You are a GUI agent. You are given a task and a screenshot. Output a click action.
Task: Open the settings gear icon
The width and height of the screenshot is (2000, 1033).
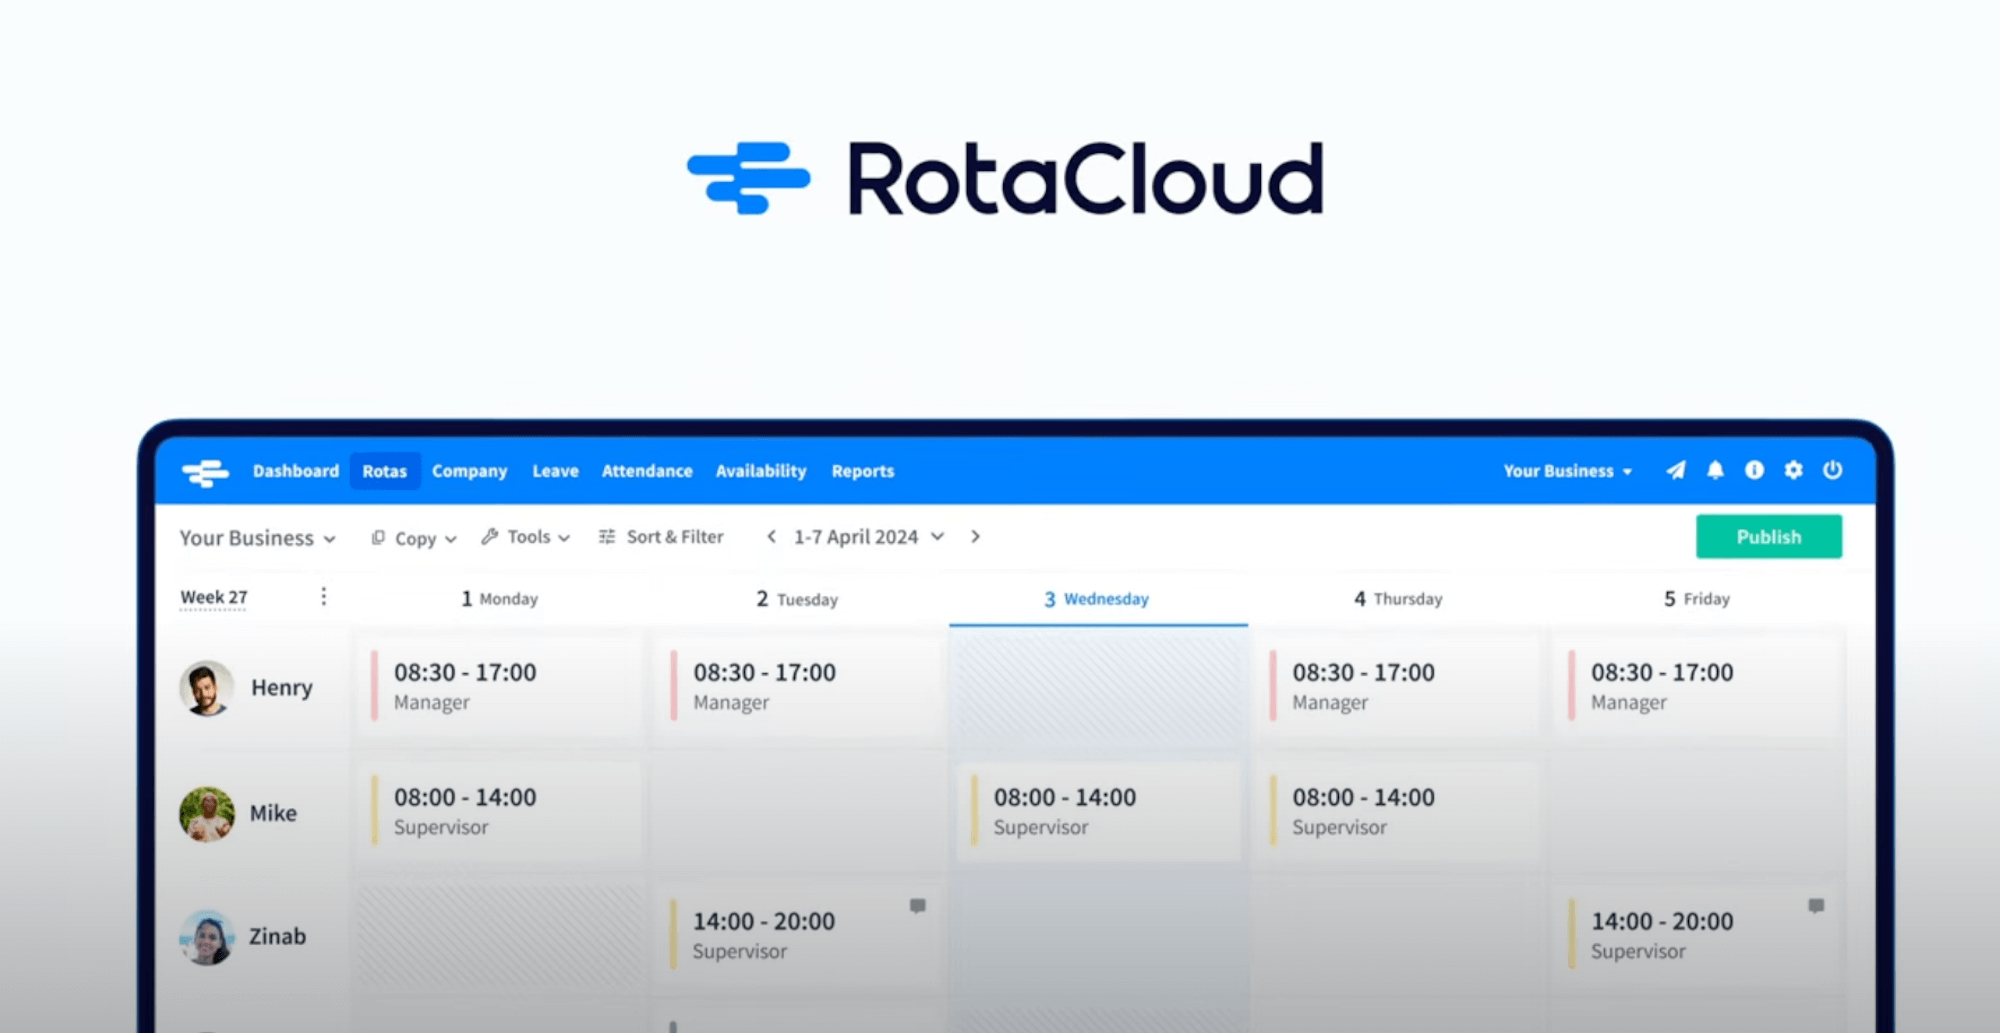1793,470
